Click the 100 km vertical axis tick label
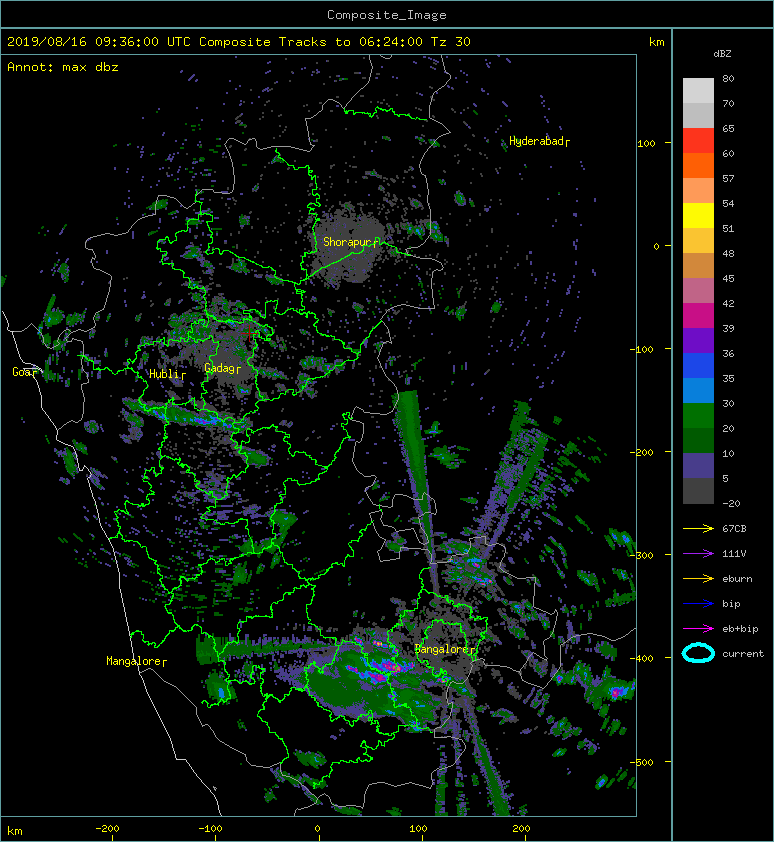 point(646,143)
